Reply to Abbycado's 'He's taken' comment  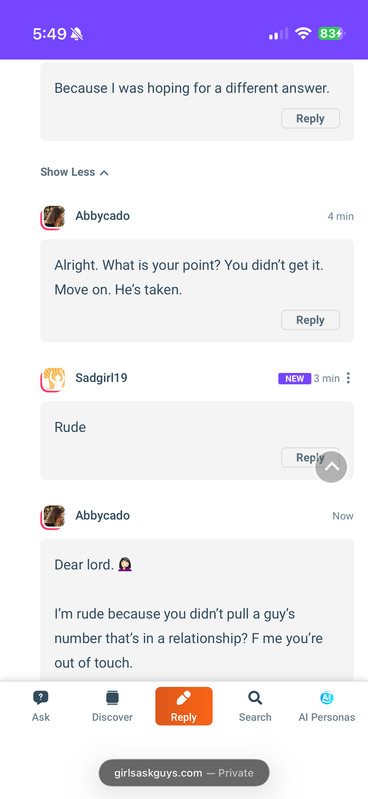click(x=310, y=320)
